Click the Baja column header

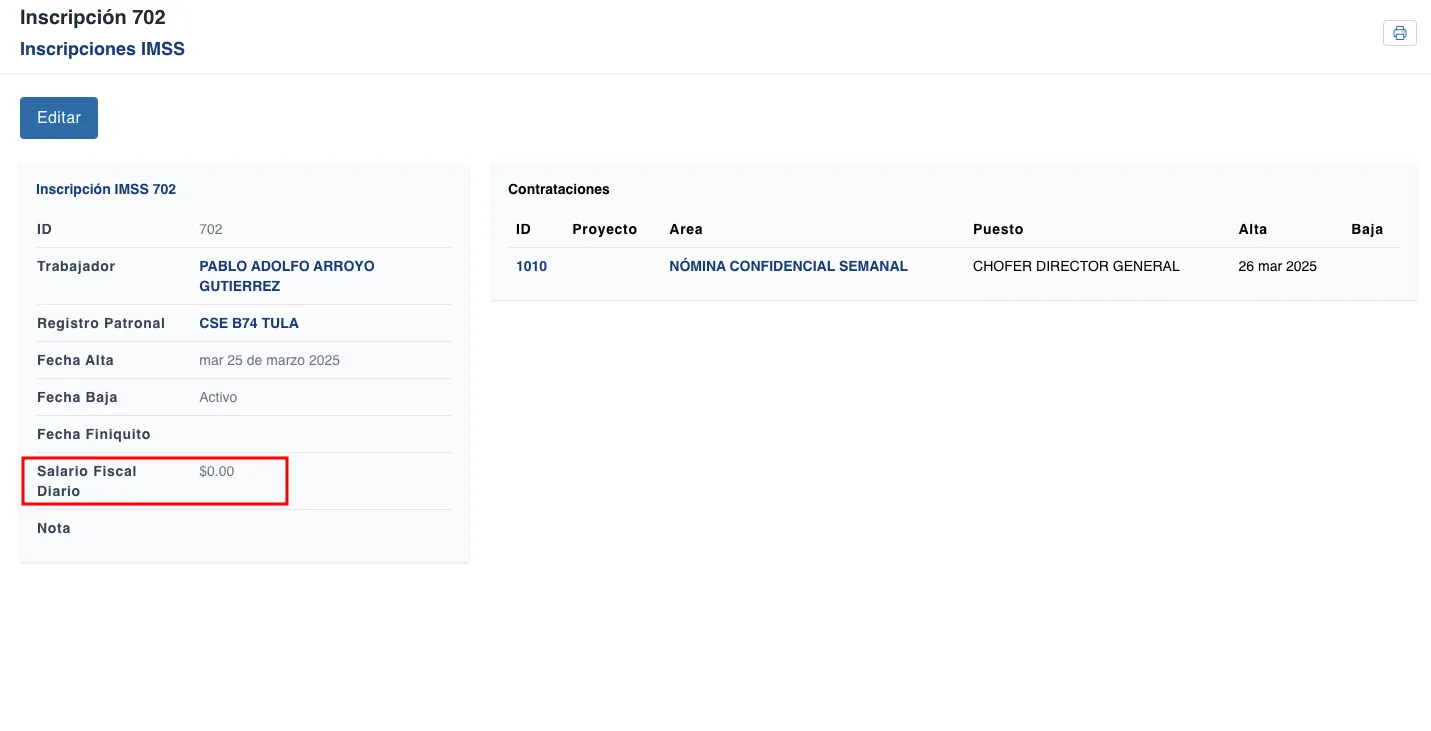click(x=1366, y=229)
